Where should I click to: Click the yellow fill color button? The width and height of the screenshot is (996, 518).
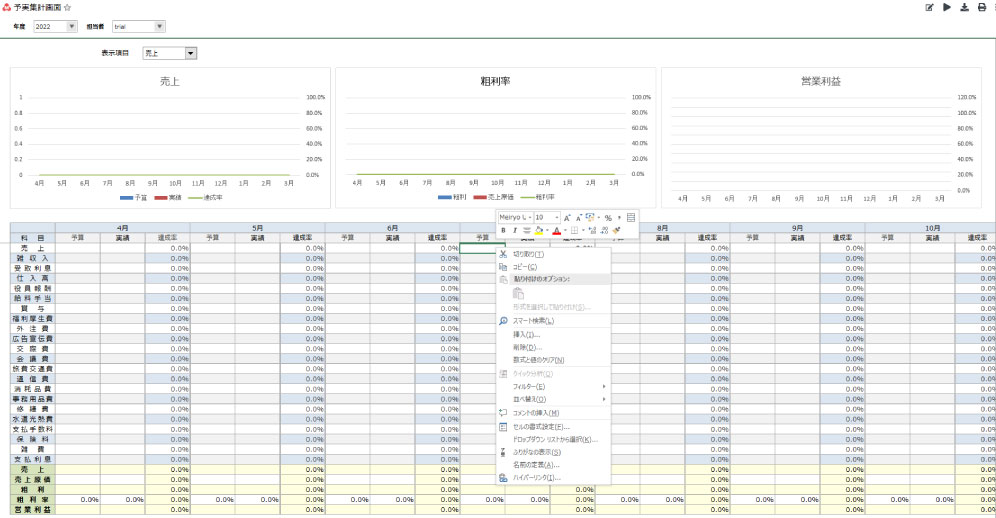(x=538, y=230)
